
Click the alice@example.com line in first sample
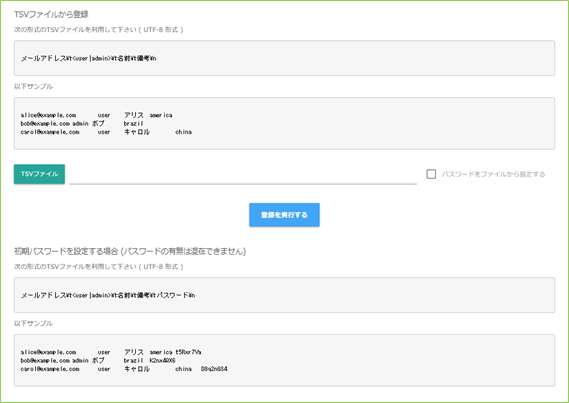click(97, 115)
